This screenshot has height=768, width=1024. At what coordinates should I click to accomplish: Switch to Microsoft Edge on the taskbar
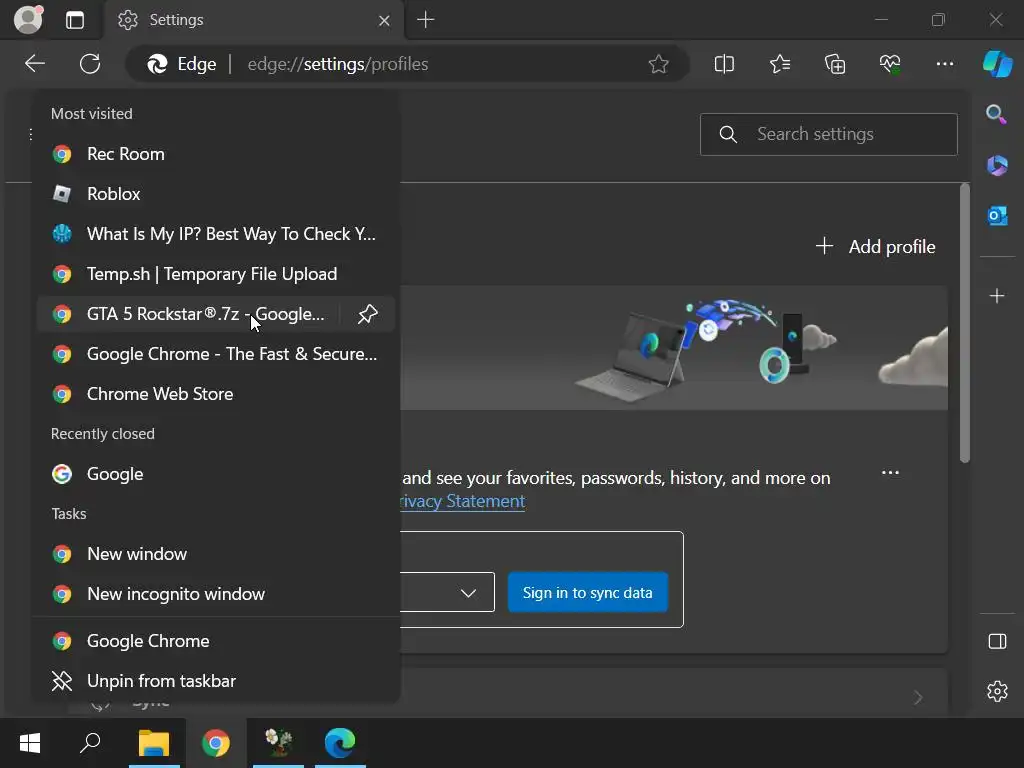[340, 743]
